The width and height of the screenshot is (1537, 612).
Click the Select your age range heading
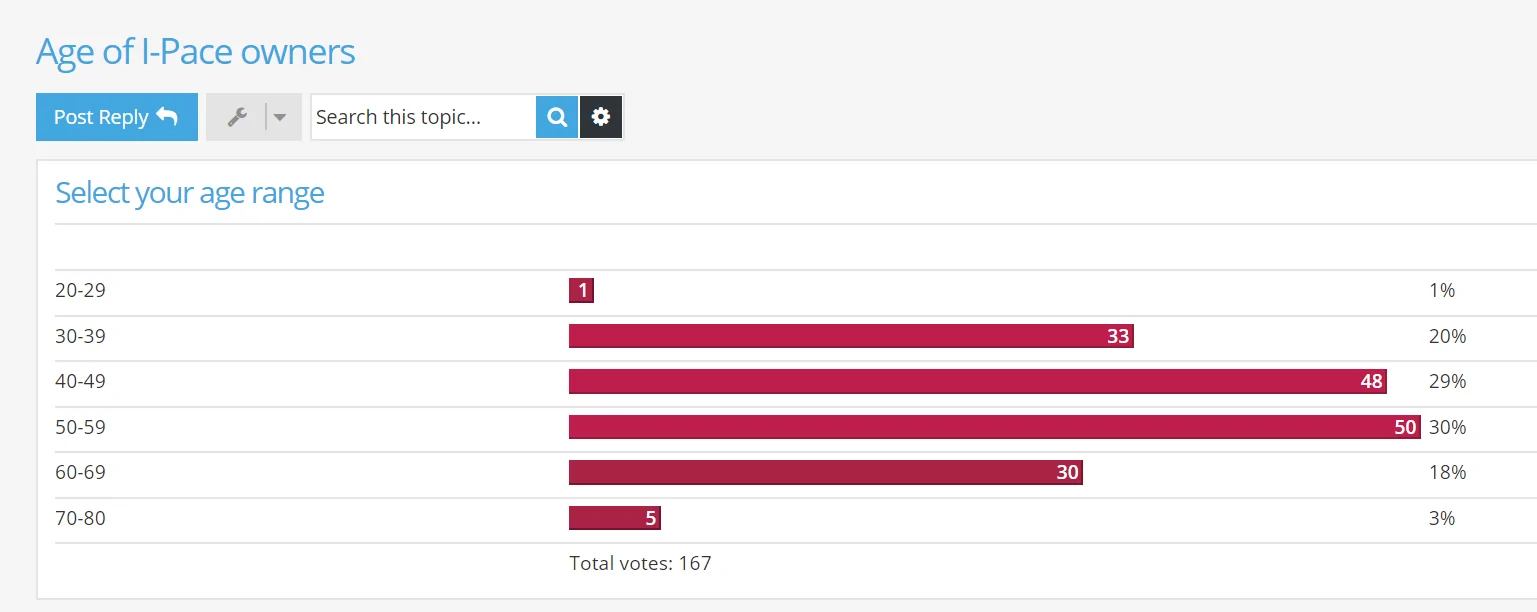tap(190, 192)
